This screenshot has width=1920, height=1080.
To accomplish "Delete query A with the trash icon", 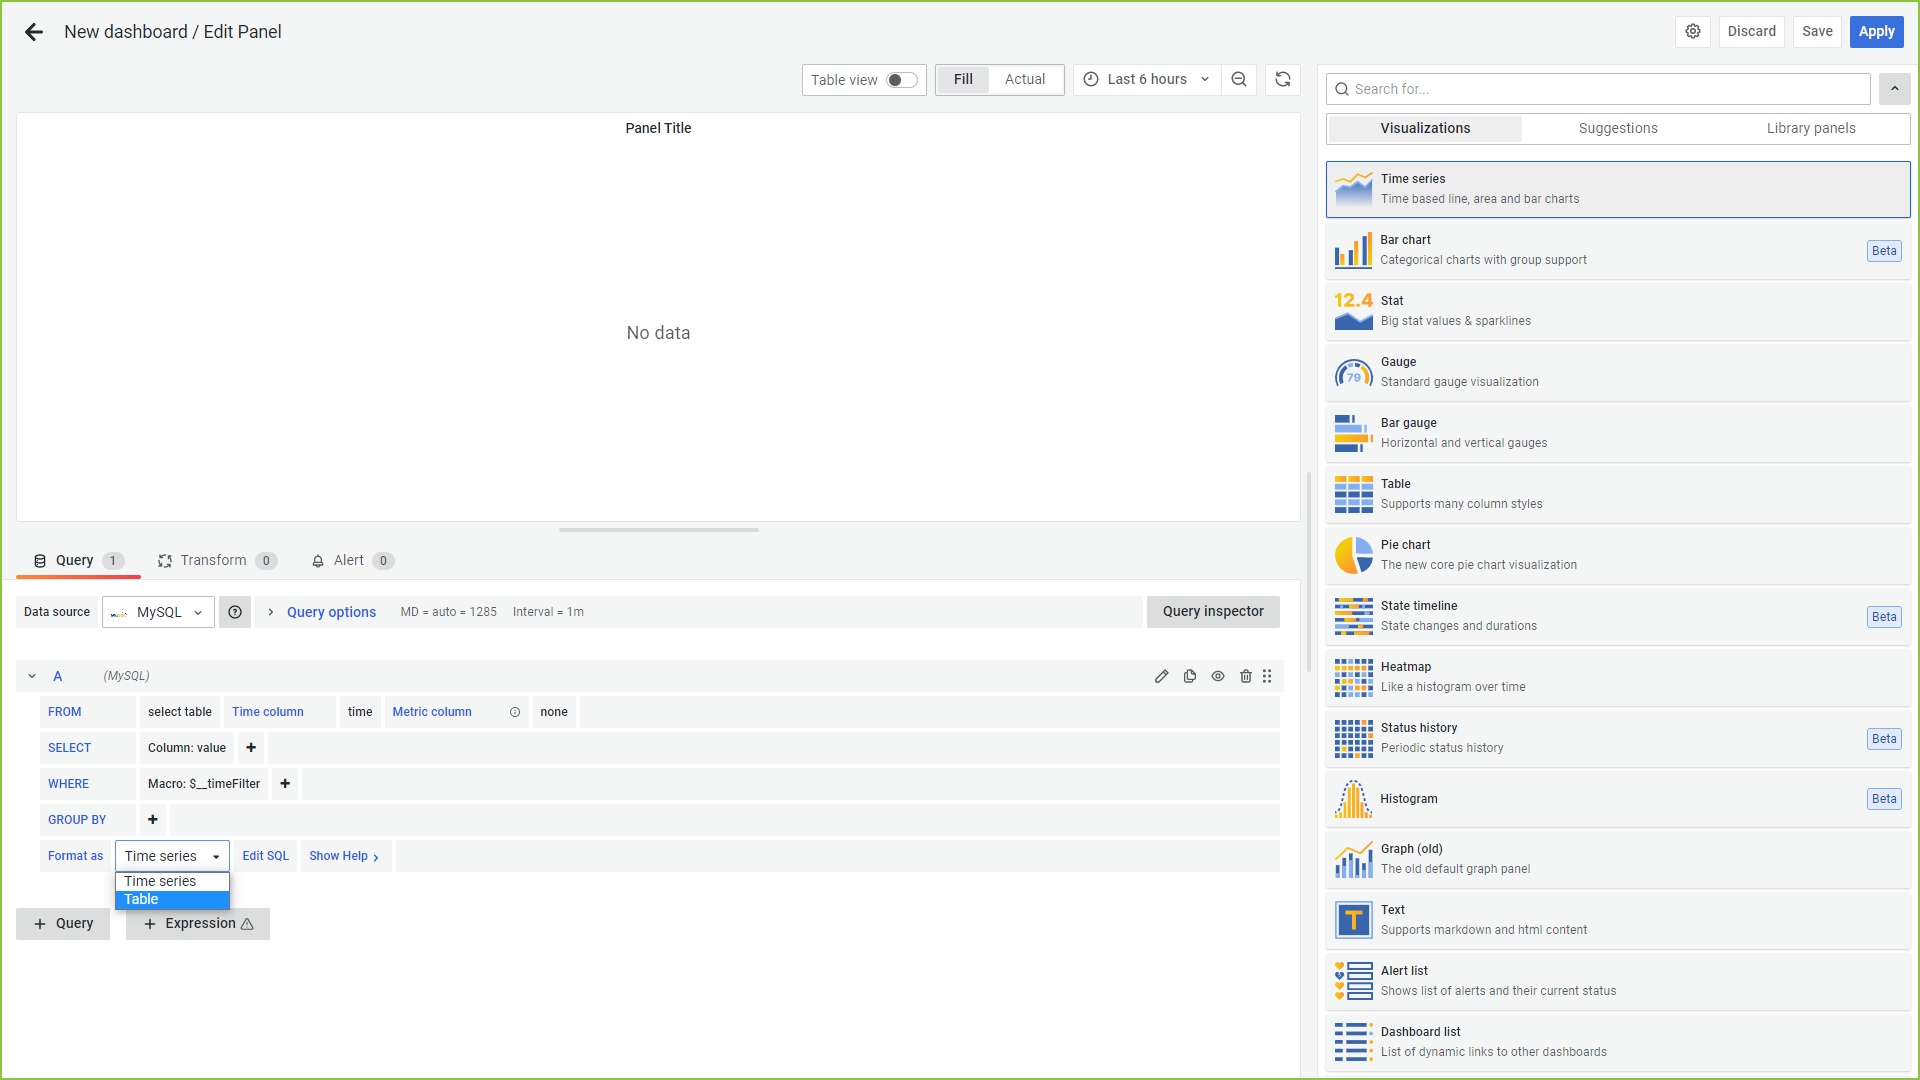I will click(1246, 677).
